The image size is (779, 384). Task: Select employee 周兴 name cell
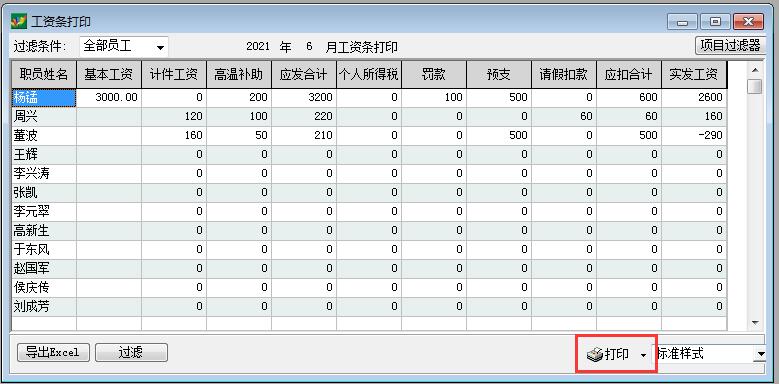point(44,117)
